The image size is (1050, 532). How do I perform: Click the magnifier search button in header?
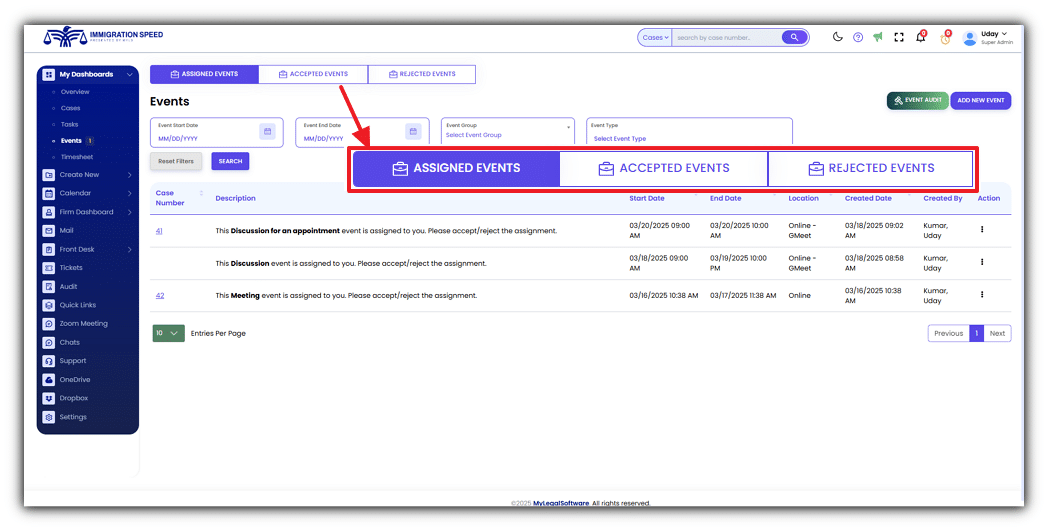click(x=794, y=37)
